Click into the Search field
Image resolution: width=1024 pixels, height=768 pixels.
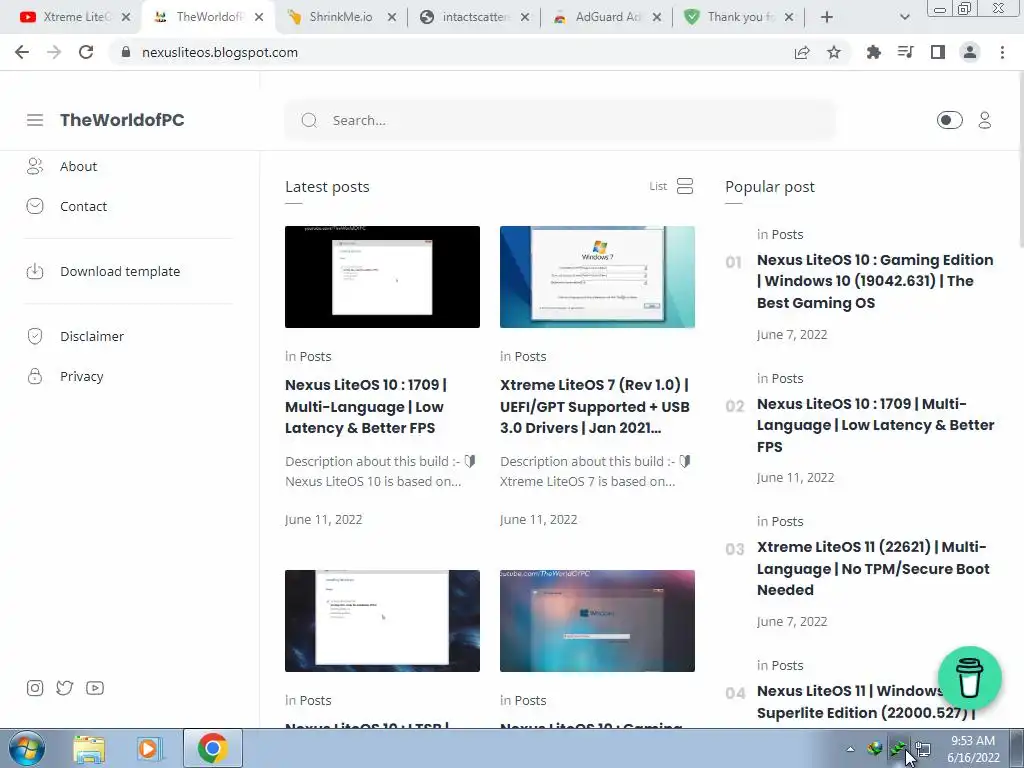(x=560, y=120)
